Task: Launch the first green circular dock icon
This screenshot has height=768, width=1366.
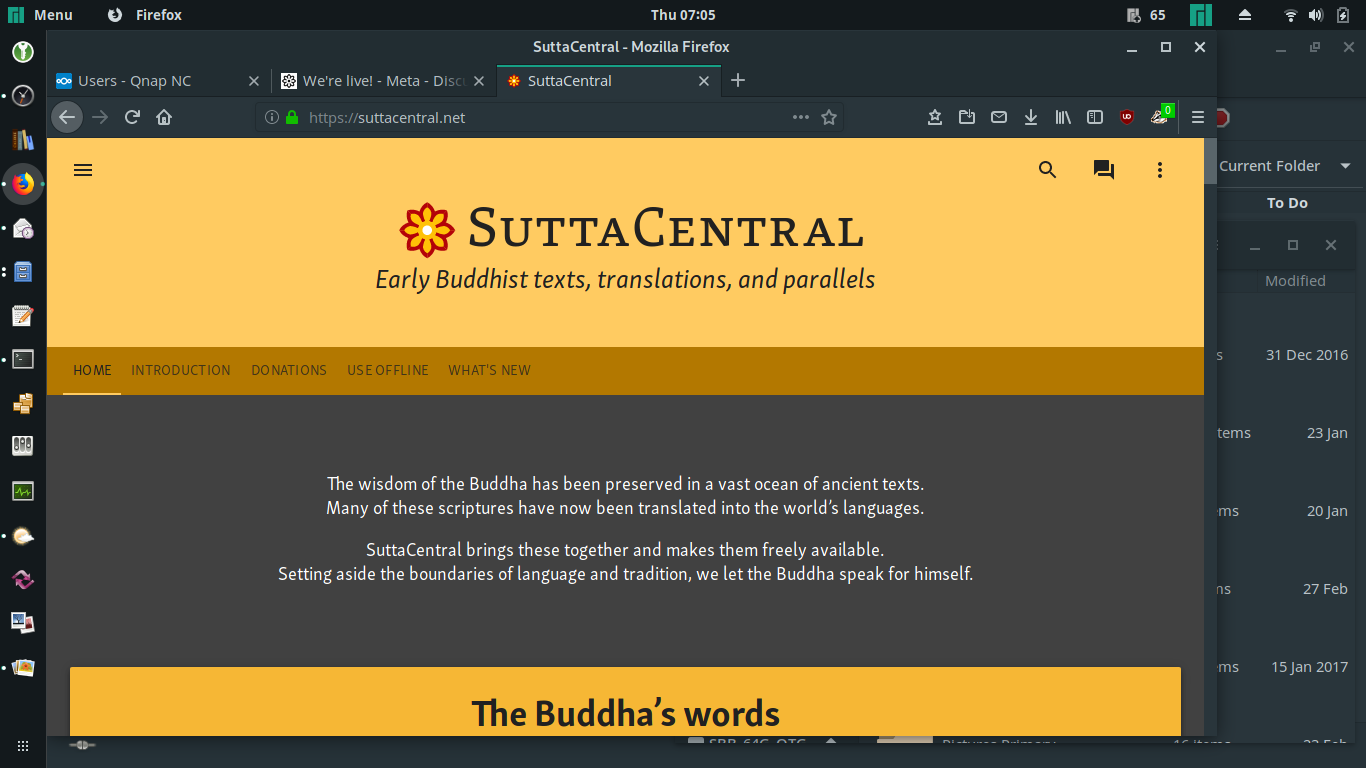Action: (x=23, y=51)
